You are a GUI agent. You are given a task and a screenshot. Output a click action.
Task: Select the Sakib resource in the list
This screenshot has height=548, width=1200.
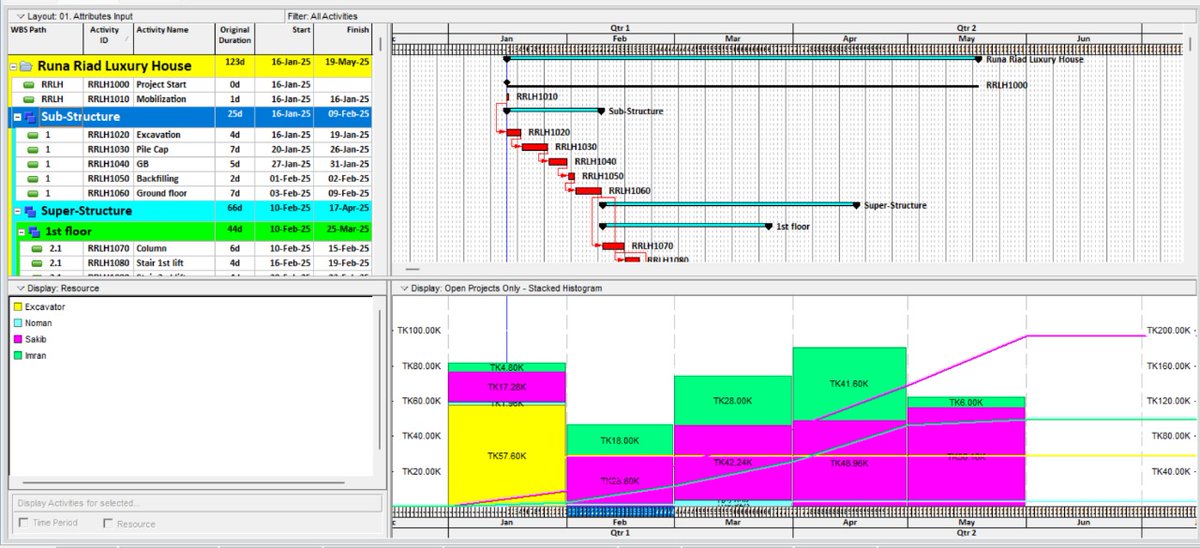38,339
